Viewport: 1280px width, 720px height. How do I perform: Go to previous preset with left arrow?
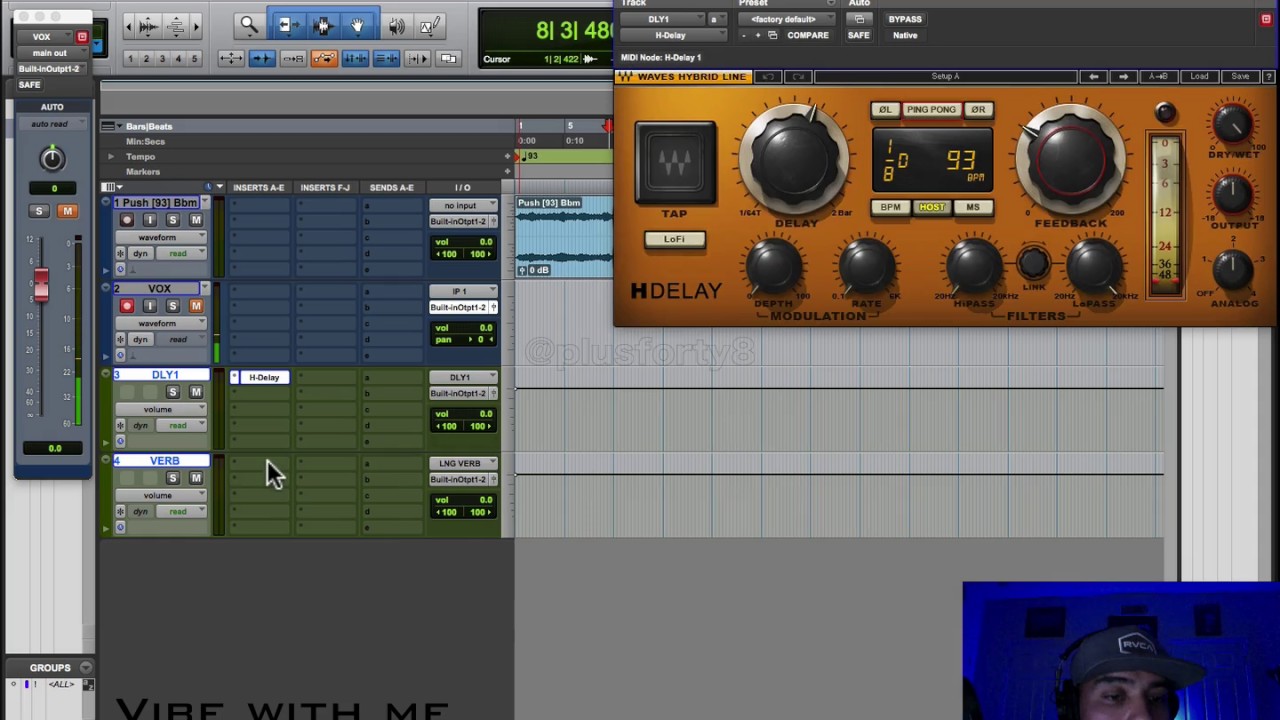click(x=1094, y=76)
